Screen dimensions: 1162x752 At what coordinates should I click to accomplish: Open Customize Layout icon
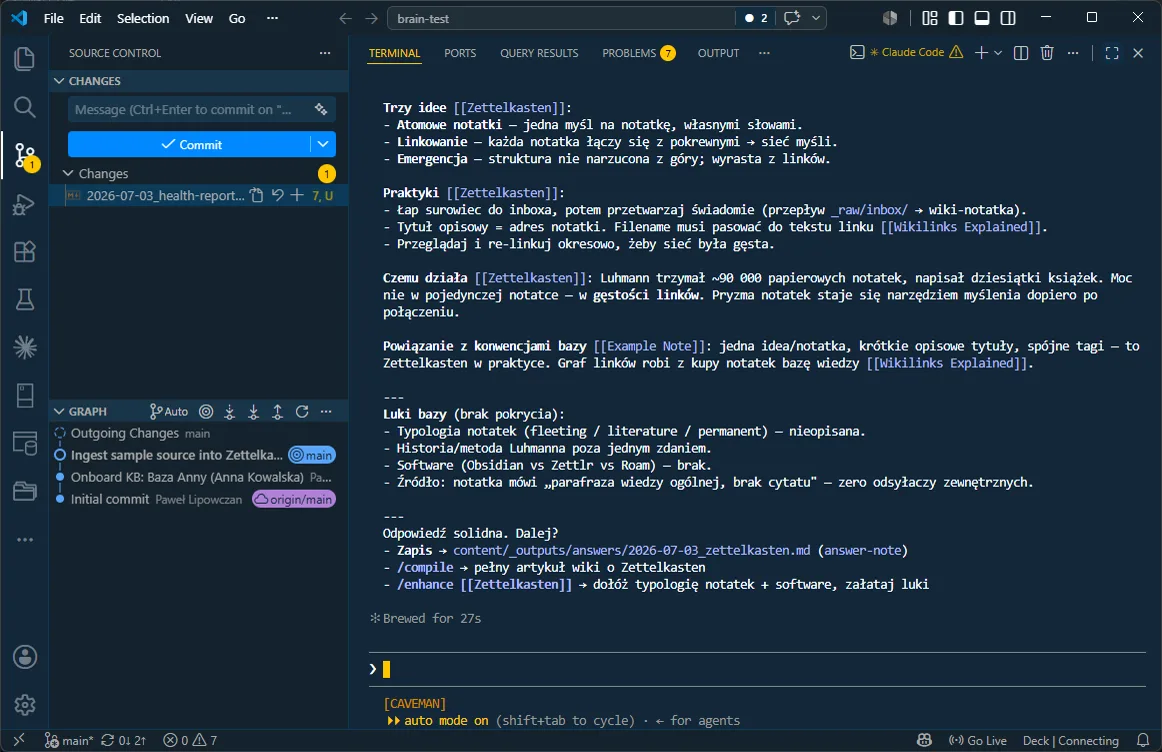coord(929,18)
